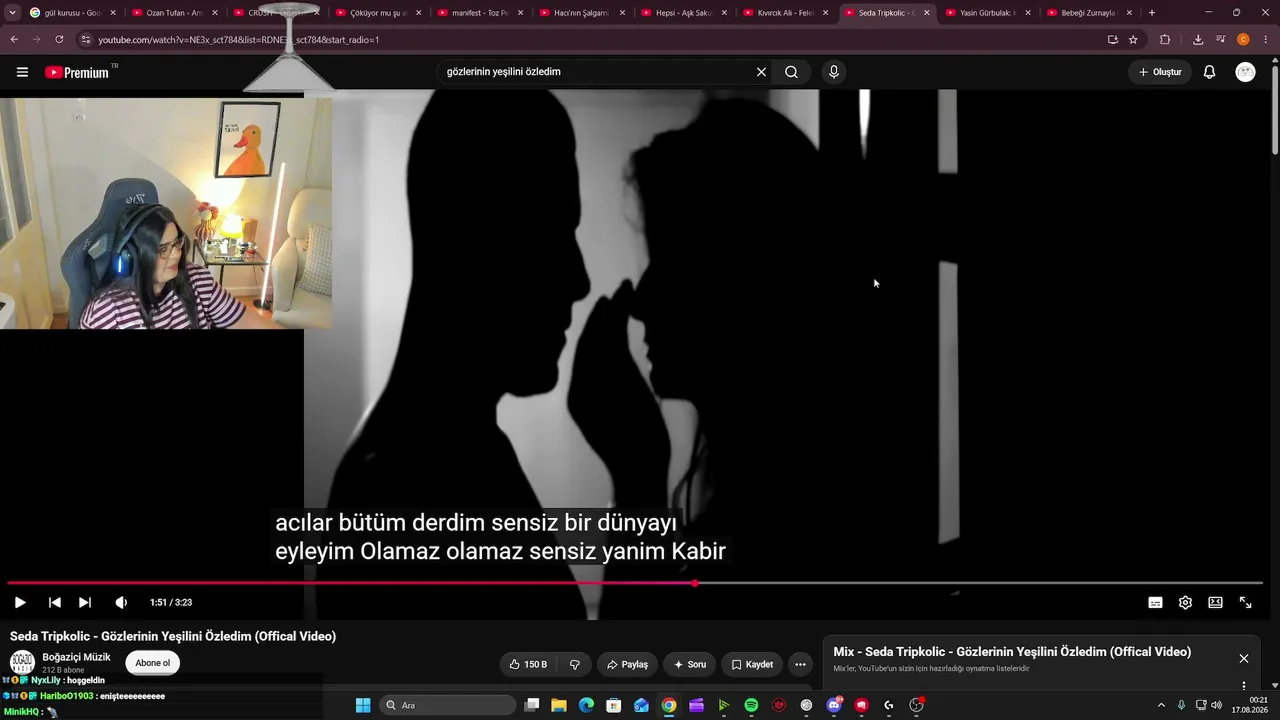This screenshot has width=1280, height=720.
Task: Open the volume control in system tray
Action: click(x=1216, y=705)
